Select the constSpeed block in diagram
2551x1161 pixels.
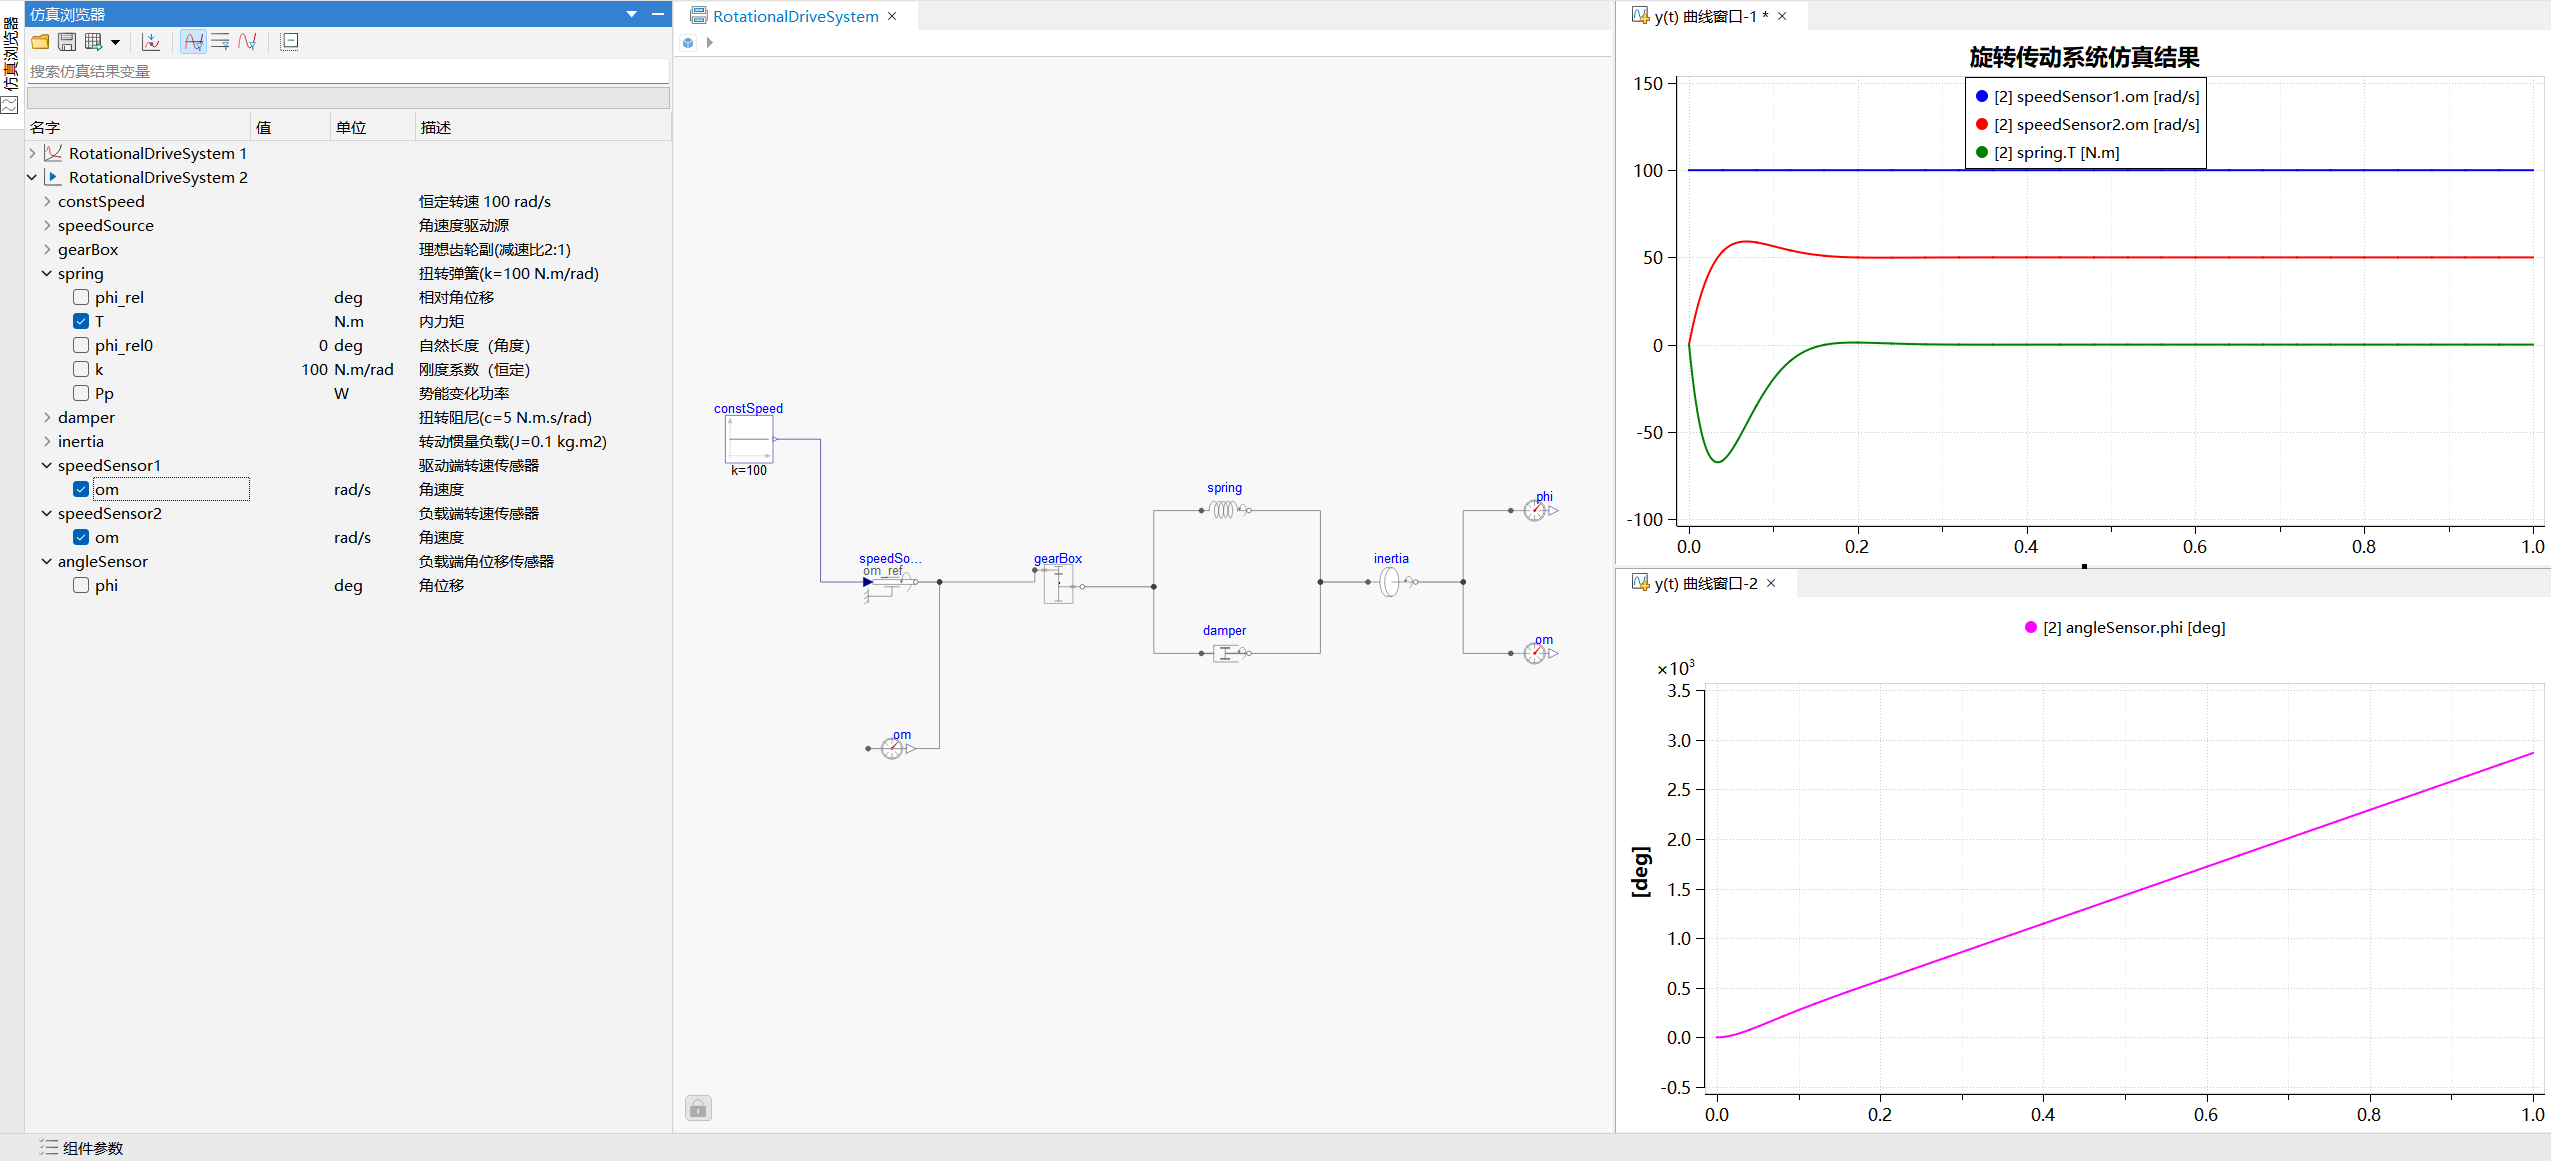tap(749, 439)
